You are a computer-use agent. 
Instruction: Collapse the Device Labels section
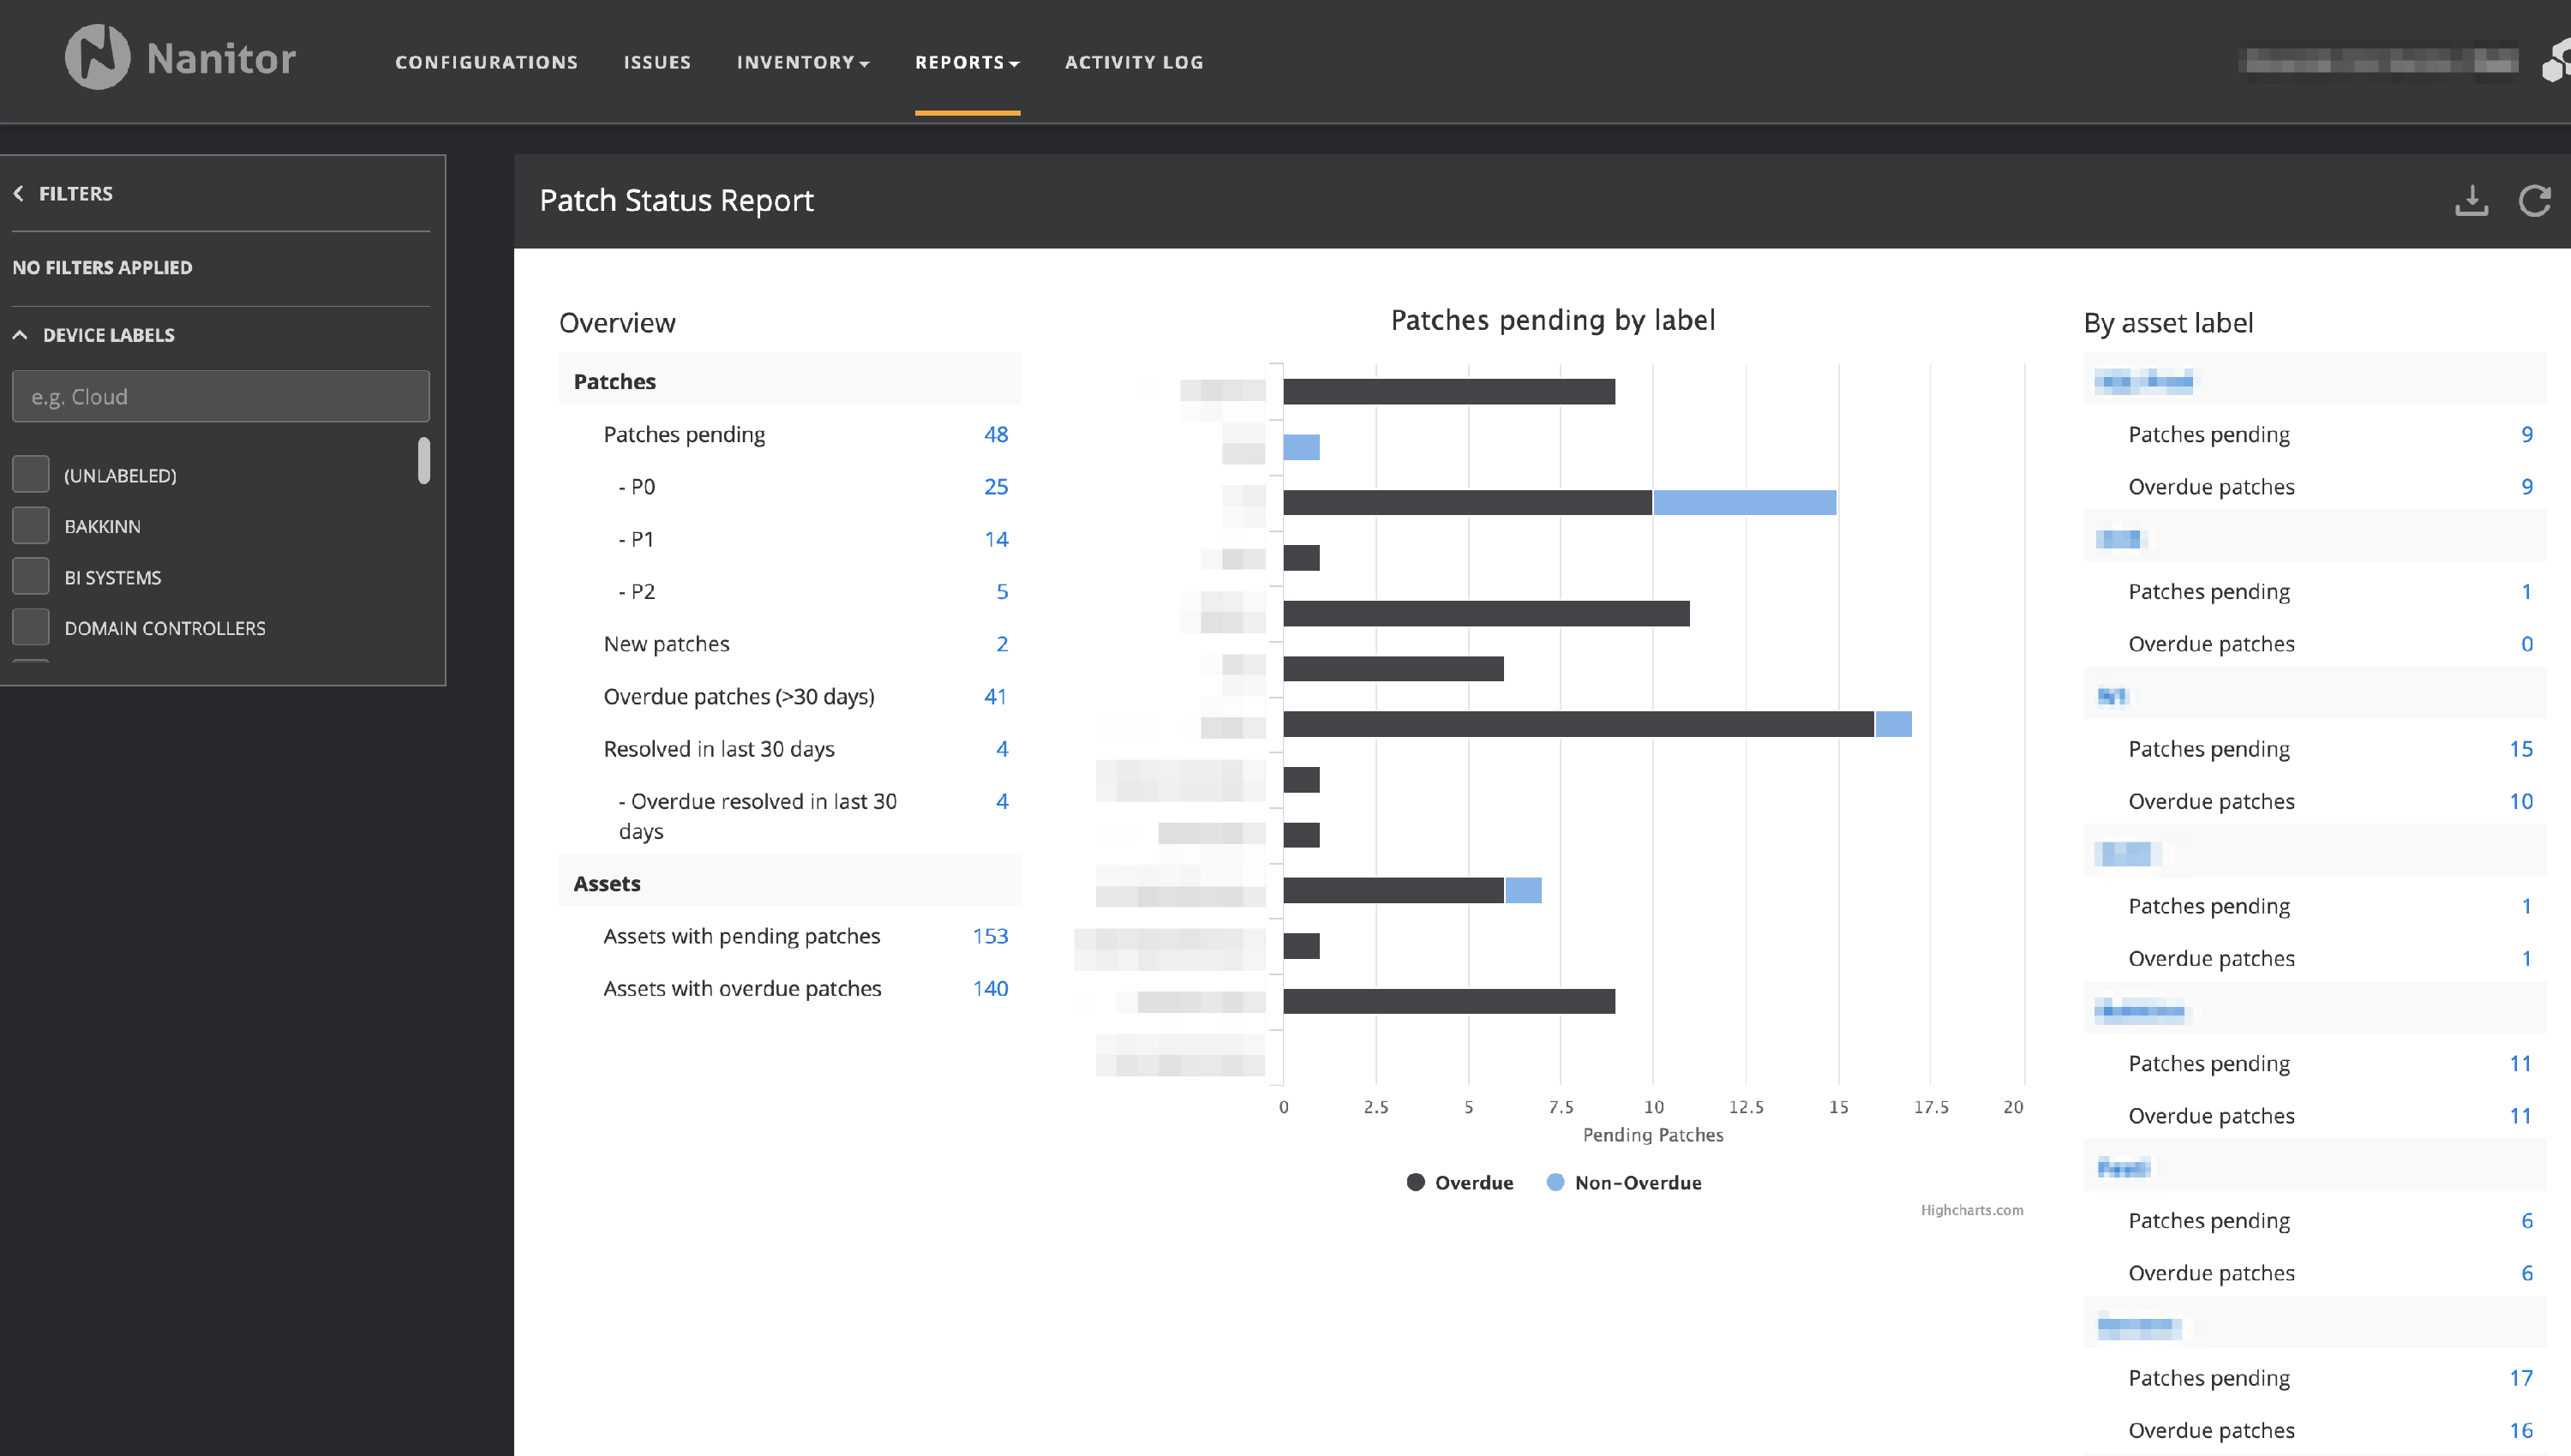[20, 335]
